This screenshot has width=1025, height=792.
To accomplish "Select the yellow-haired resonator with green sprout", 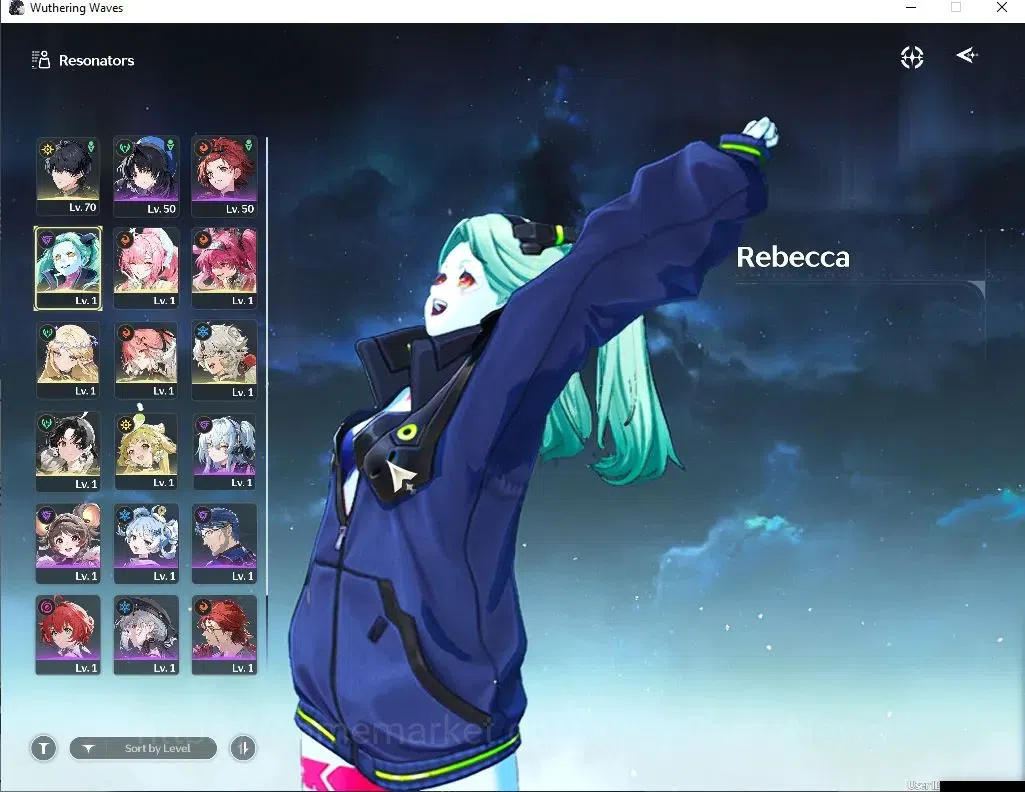I will (x=146, y=452).
